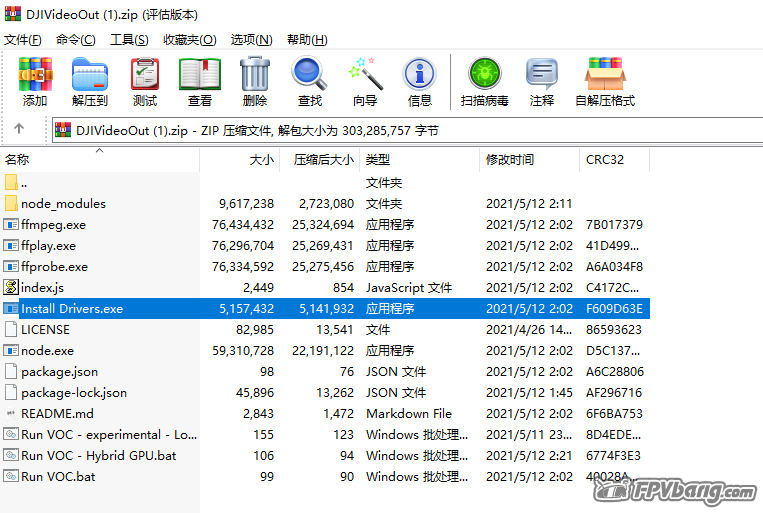
Task: Click the README.md file icon
Action: pos(11,413)
